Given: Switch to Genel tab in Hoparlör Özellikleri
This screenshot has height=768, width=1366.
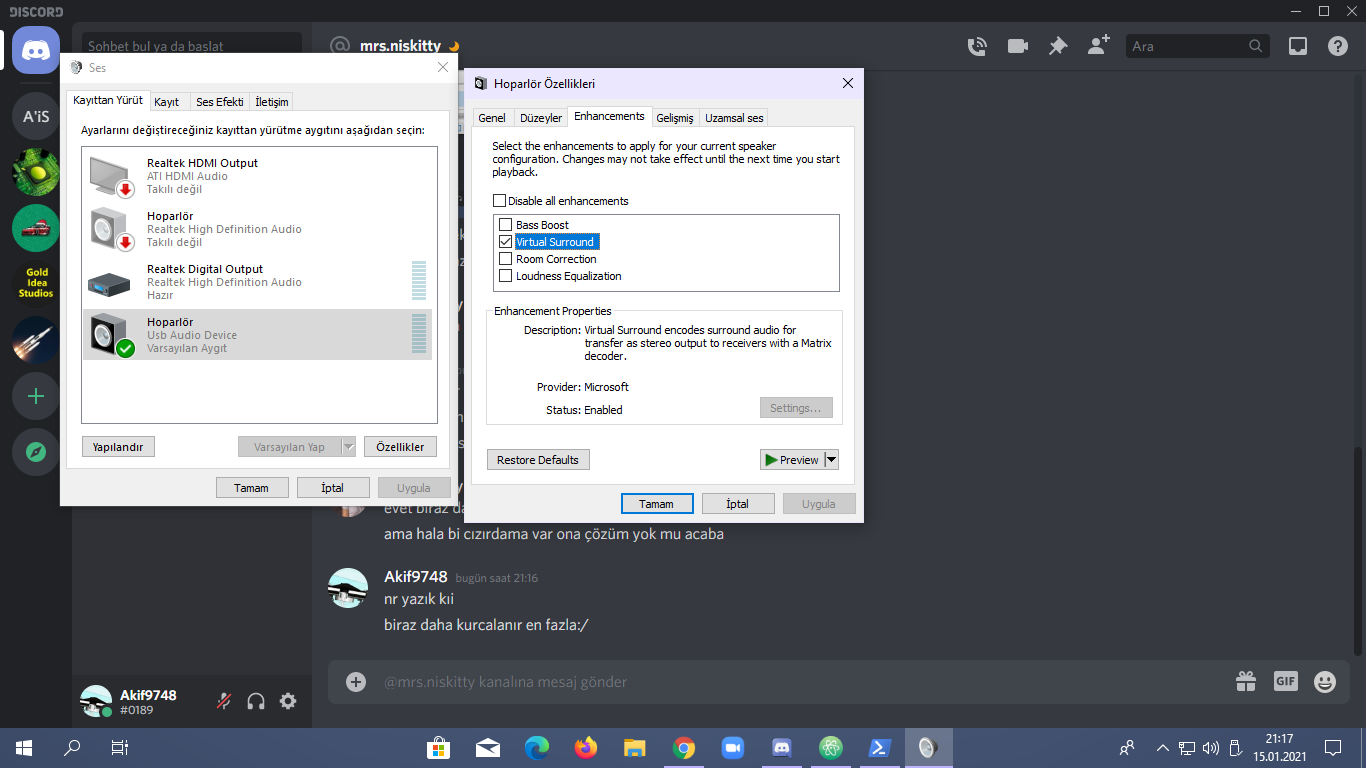Looking at the screenshot, I should tap(492, 118).
